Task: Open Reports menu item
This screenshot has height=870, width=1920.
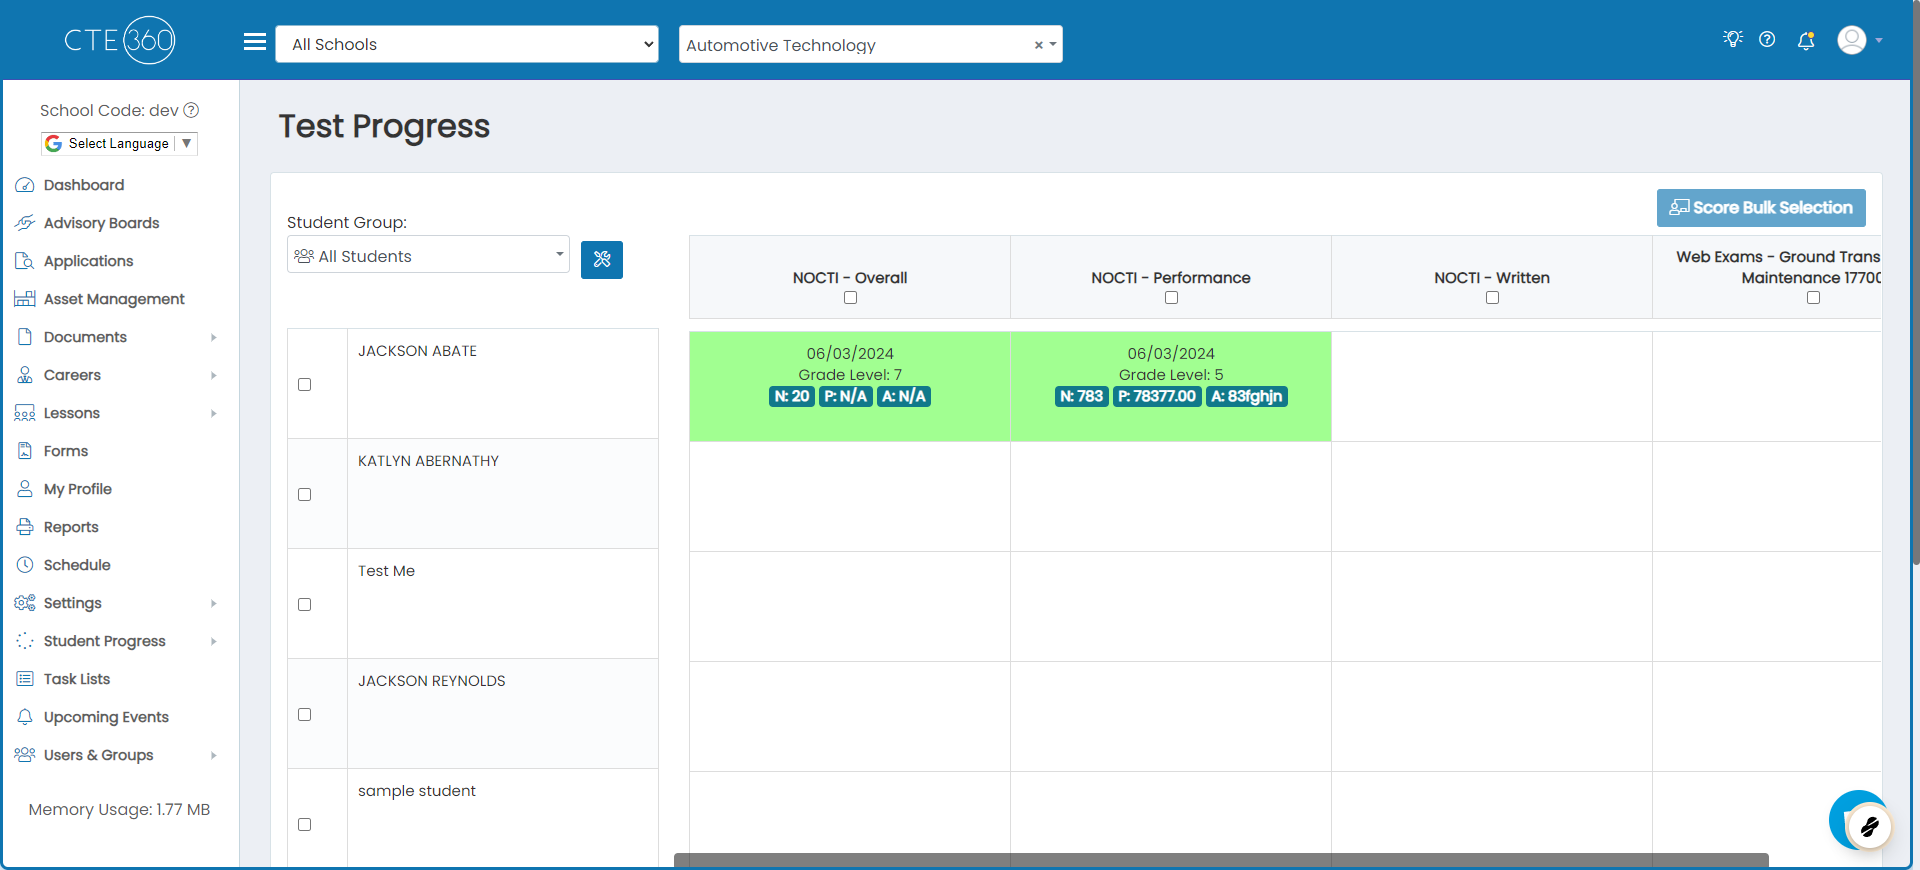Action: click(71, 527)
